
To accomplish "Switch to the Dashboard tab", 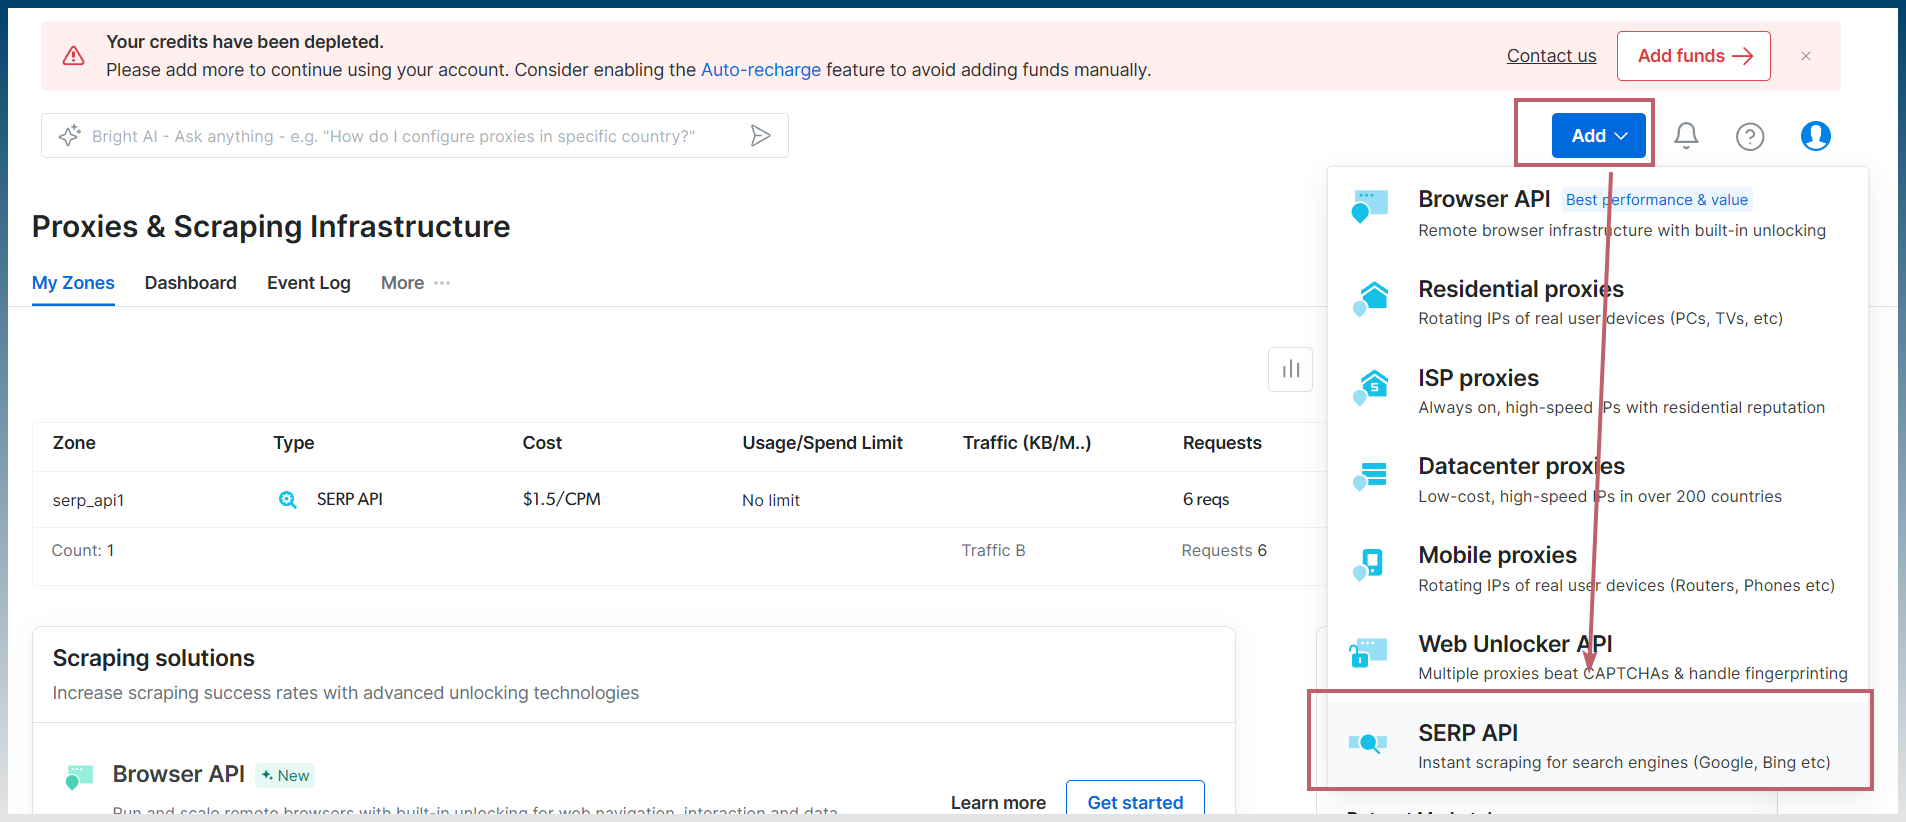I will point(191,283).
